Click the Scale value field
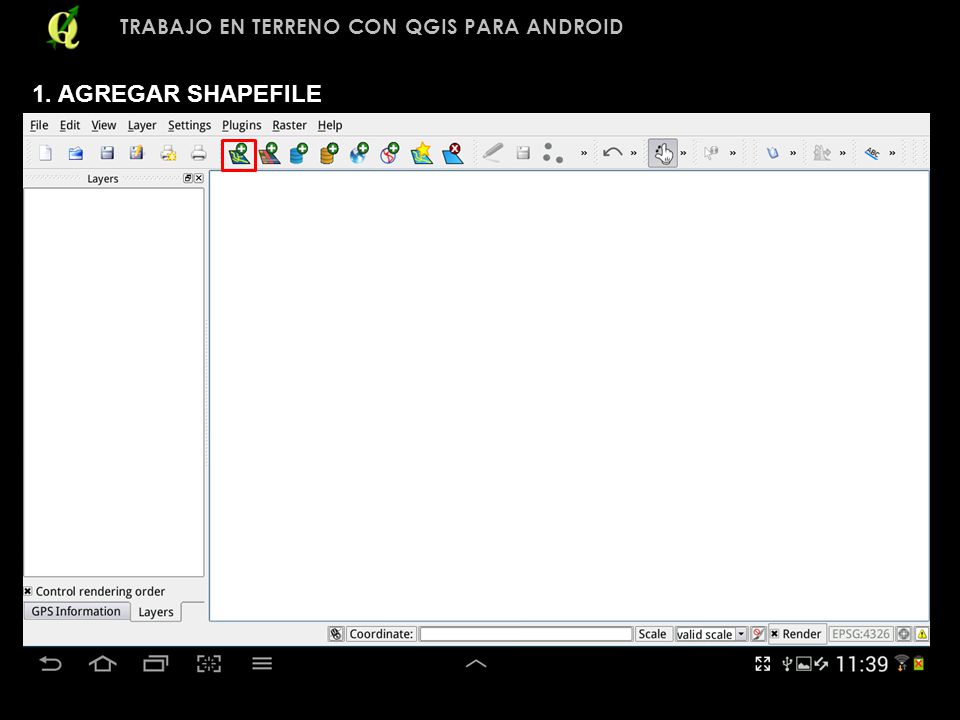The height and width of the screenshot is (720, 960). click(705, 634)
